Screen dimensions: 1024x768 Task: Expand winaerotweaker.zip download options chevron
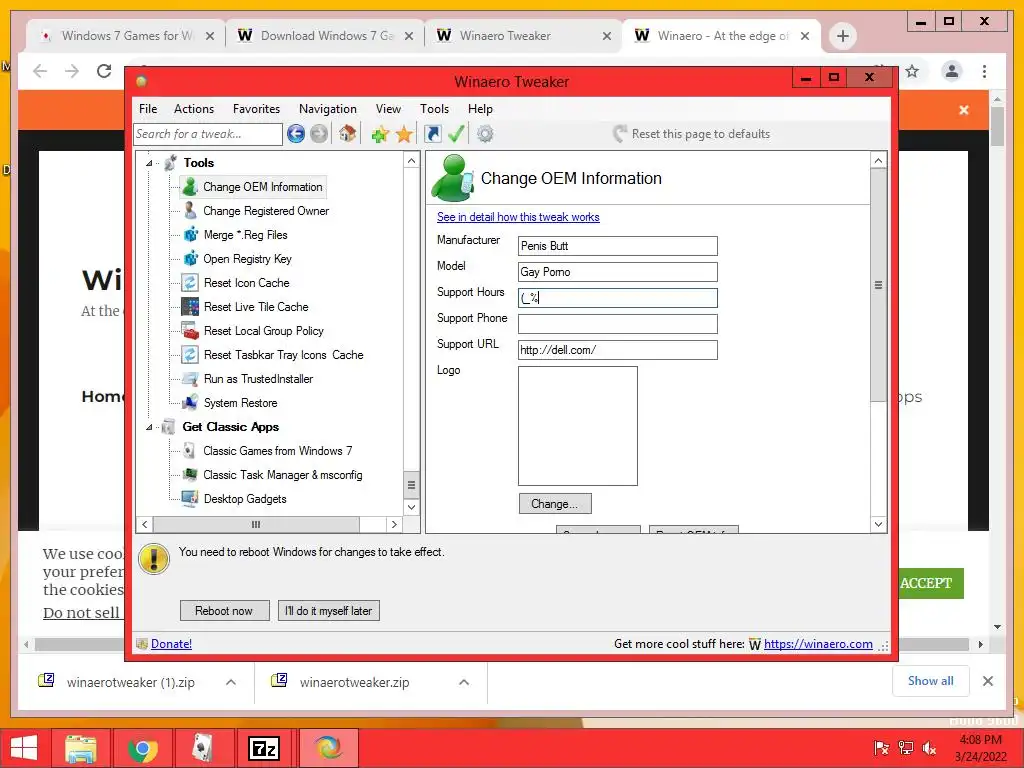click(464, 682)
